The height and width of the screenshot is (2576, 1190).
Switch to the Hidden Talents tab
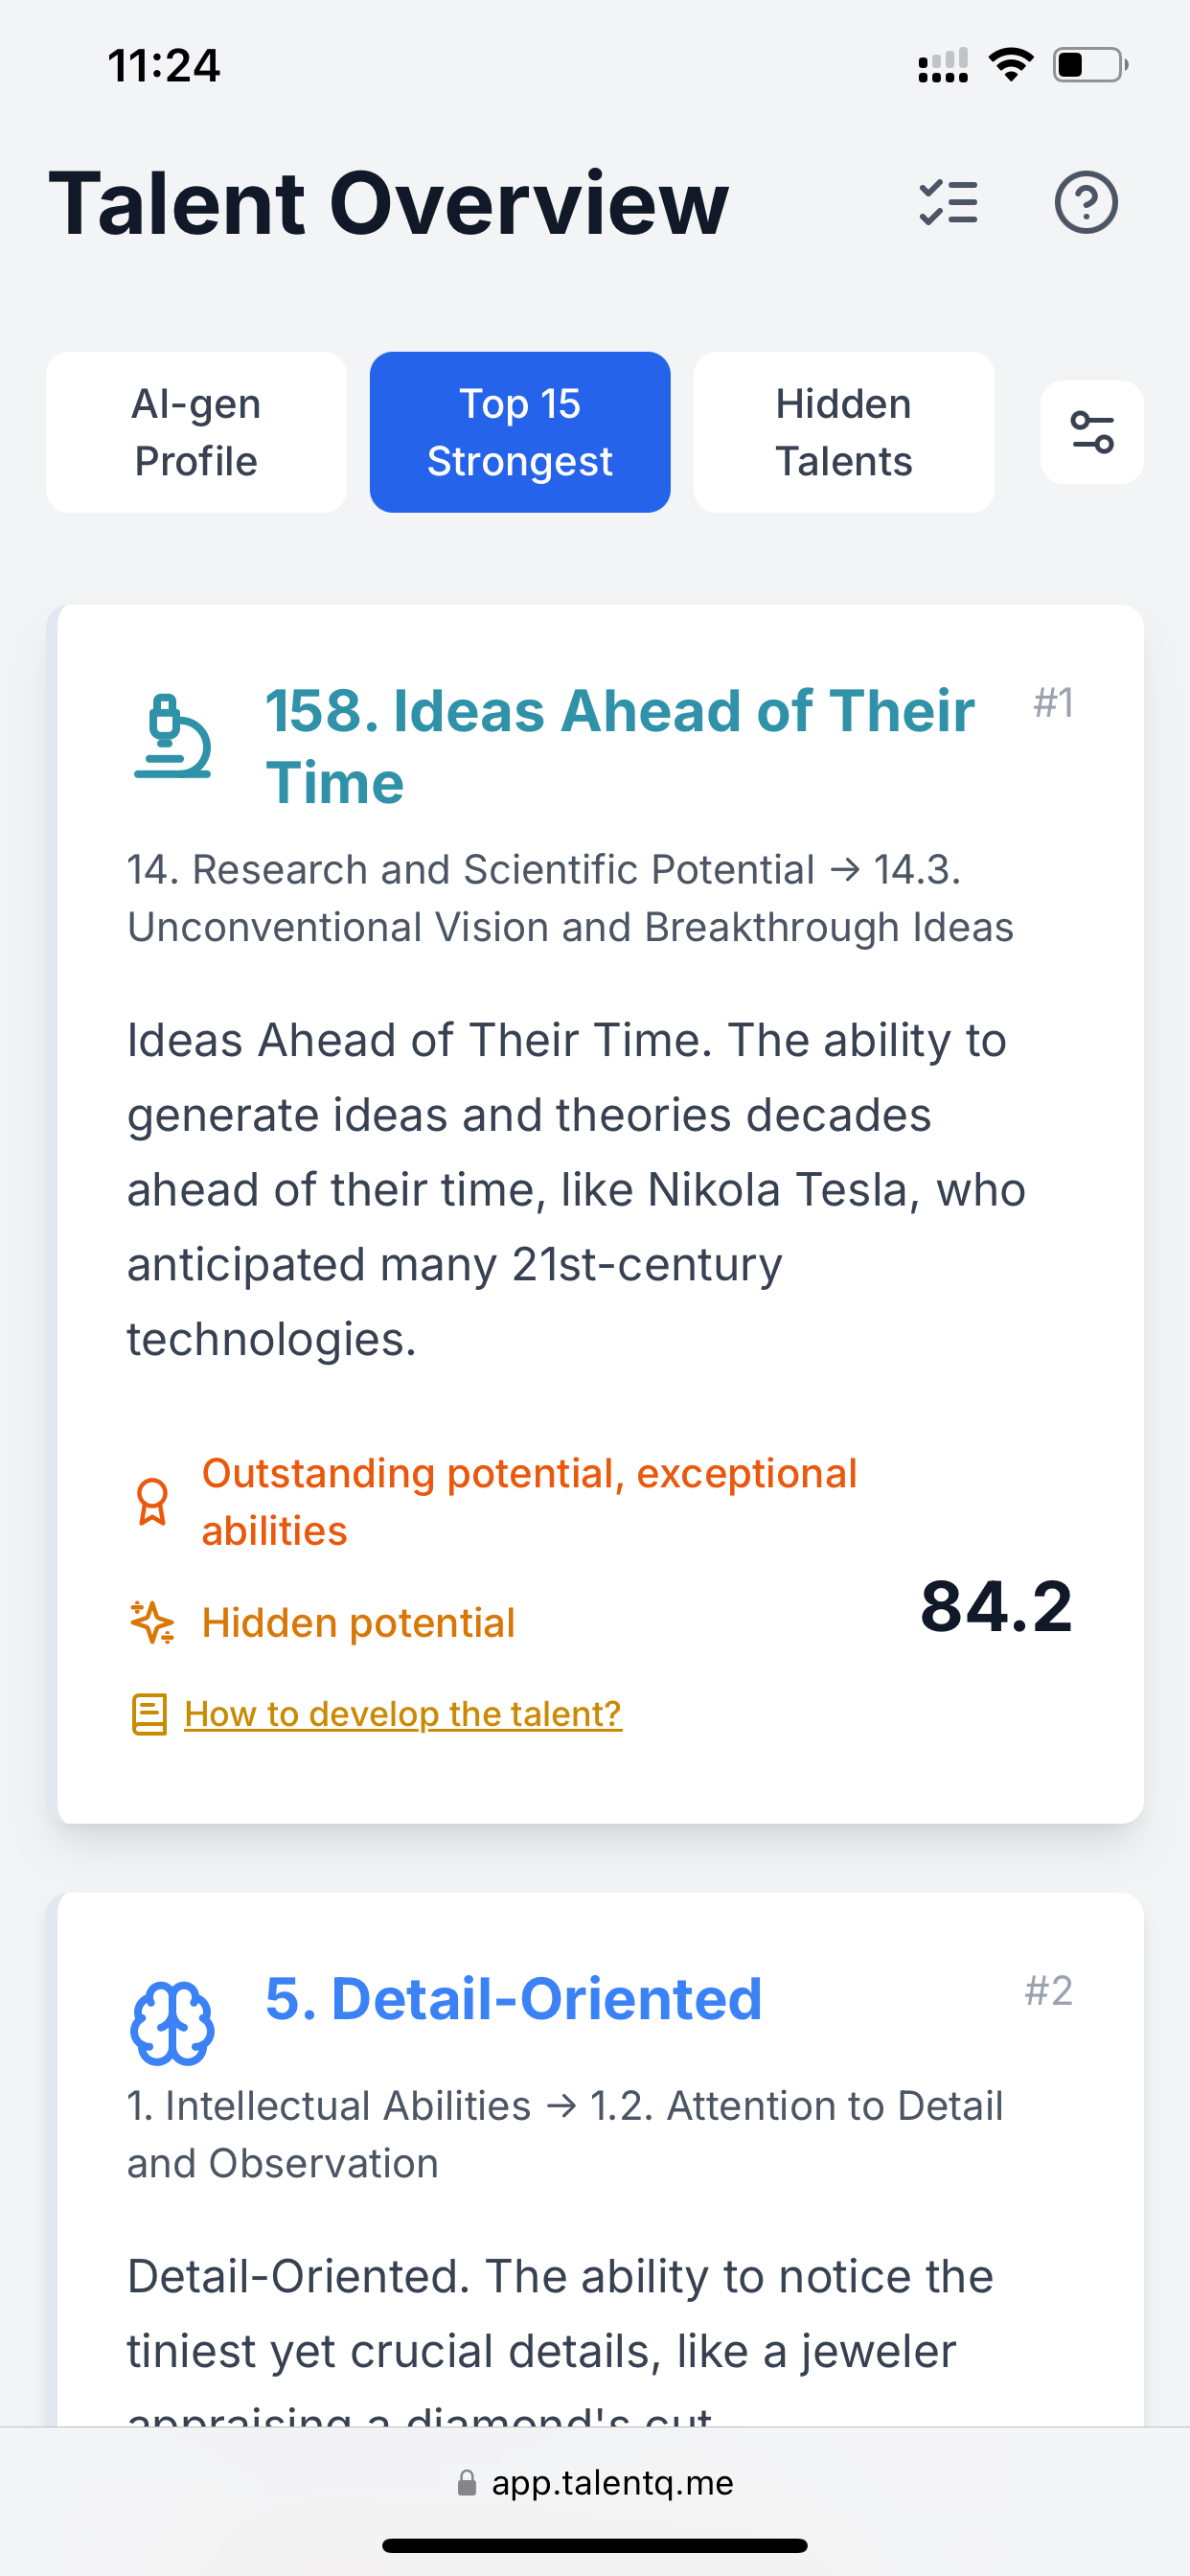[x=844, y=432]
